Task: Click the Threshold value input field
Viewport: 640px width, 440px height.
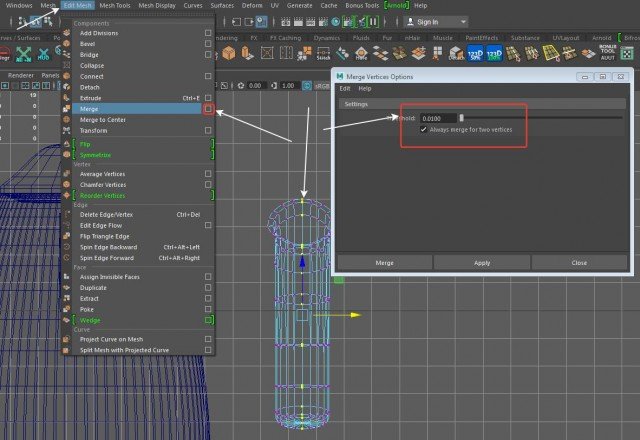Action: pyautogui.click(x=437, y=118)
